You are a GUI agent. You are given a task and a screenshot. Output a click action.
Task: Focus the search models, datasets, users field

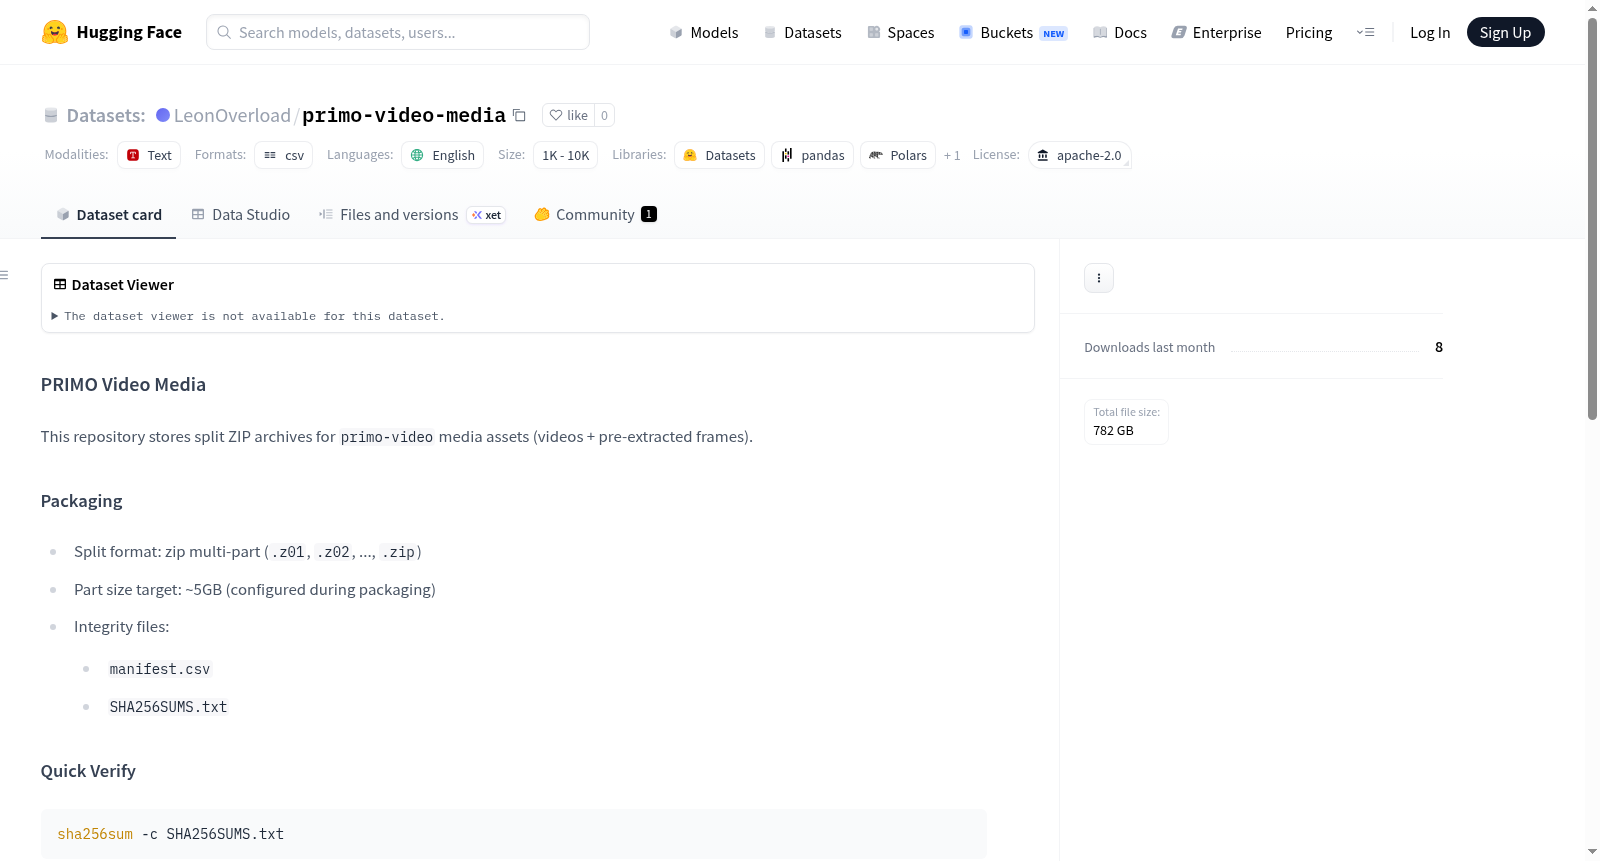point(398,32)
